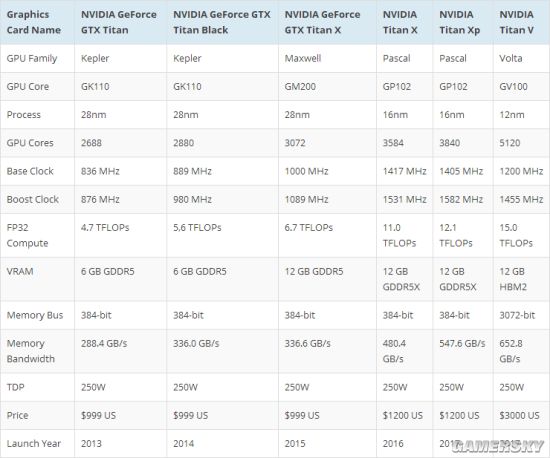The width and height of the screenshot is (550, 458).
Task: Select the $3000 US price cell
Action: 519,416
